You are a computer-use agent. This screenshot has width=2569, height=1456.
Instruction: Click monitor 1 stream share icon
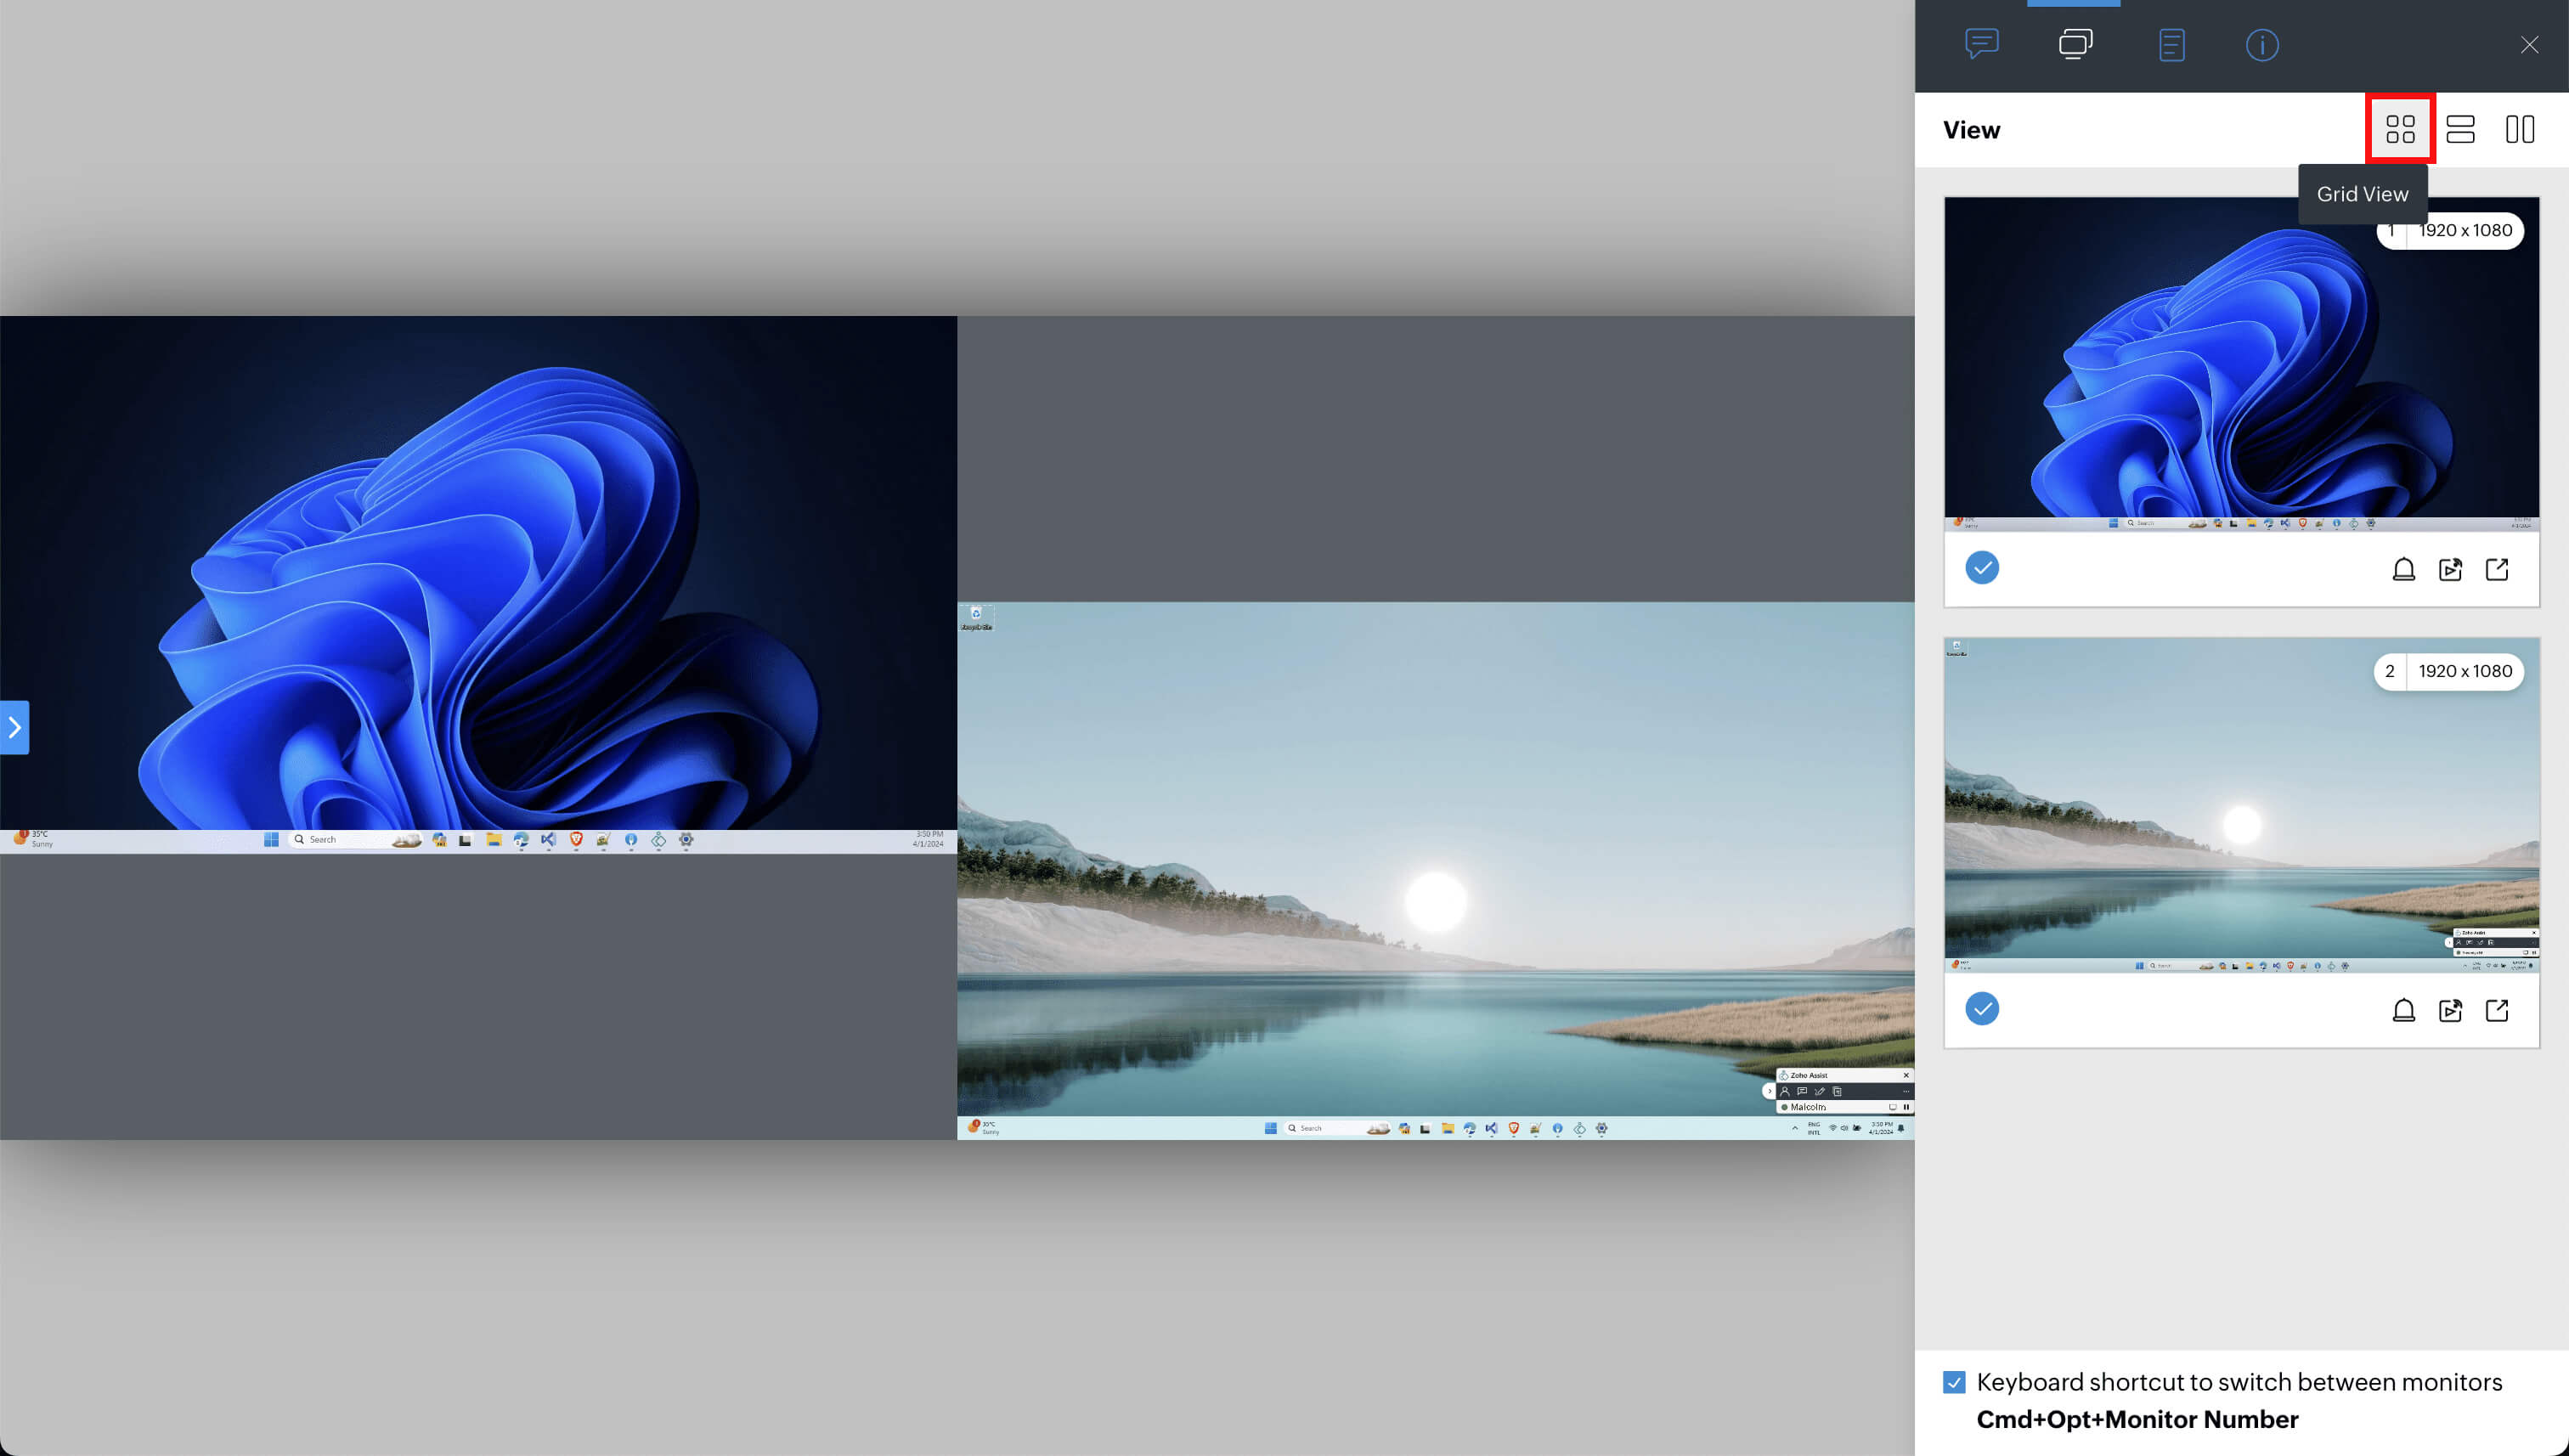(x=2450, y=569)
